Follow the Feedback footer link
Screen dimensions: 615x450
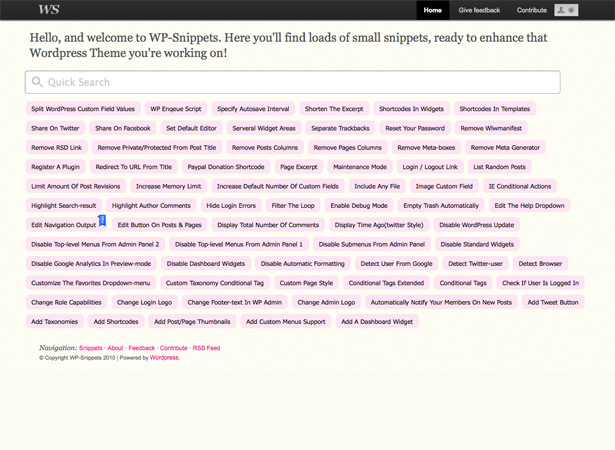(x=142, y=348)
